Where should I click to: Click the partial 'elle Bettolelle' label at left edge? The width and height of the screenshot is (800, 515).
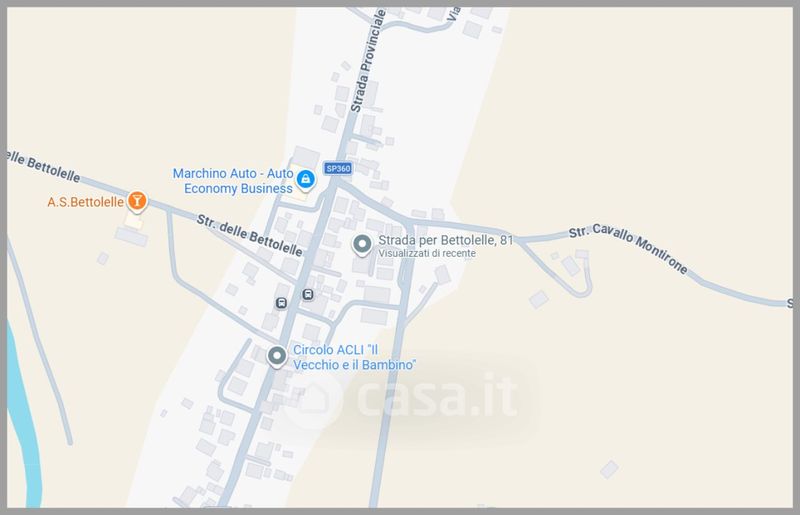[x=44, y=166]
